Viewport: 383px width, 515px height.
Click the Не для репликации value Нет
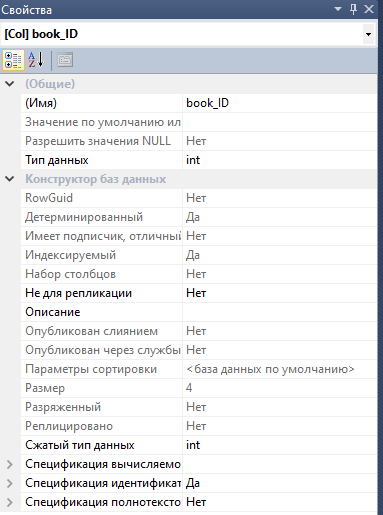(x=280, y=293)
